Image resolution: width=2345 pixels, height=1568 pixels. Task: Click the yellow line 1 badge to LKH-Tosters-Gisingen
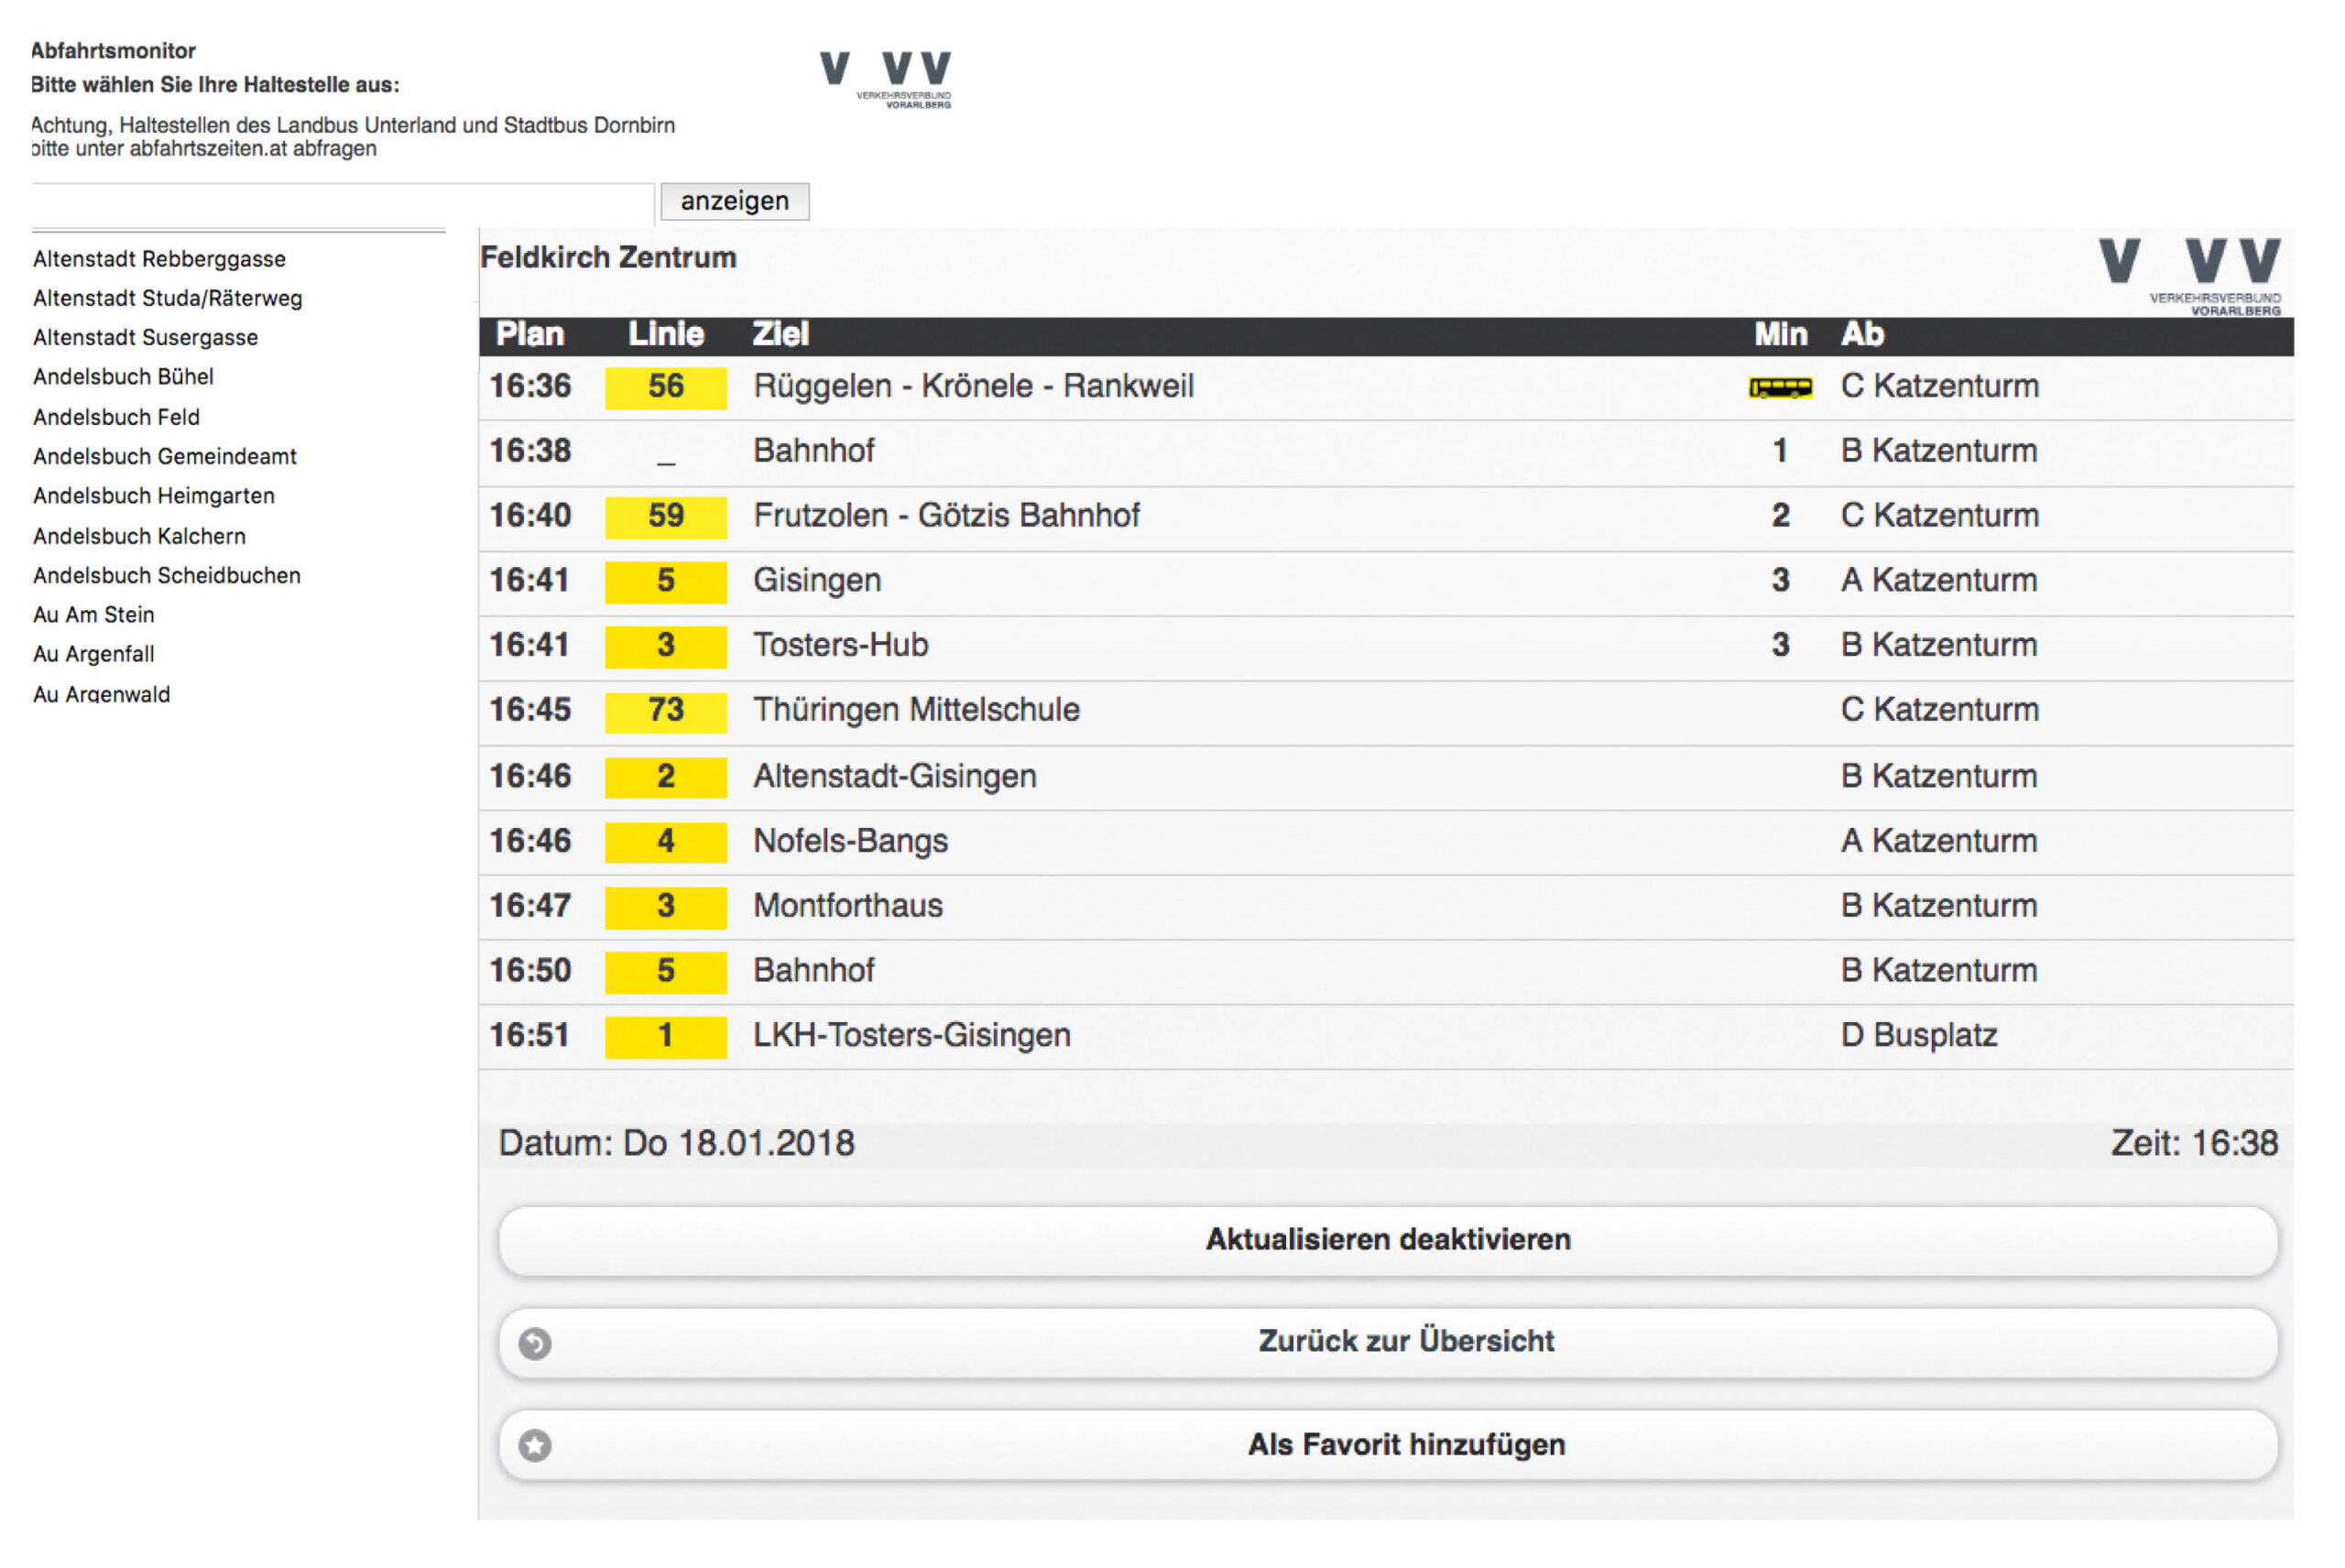[665, 1035]
